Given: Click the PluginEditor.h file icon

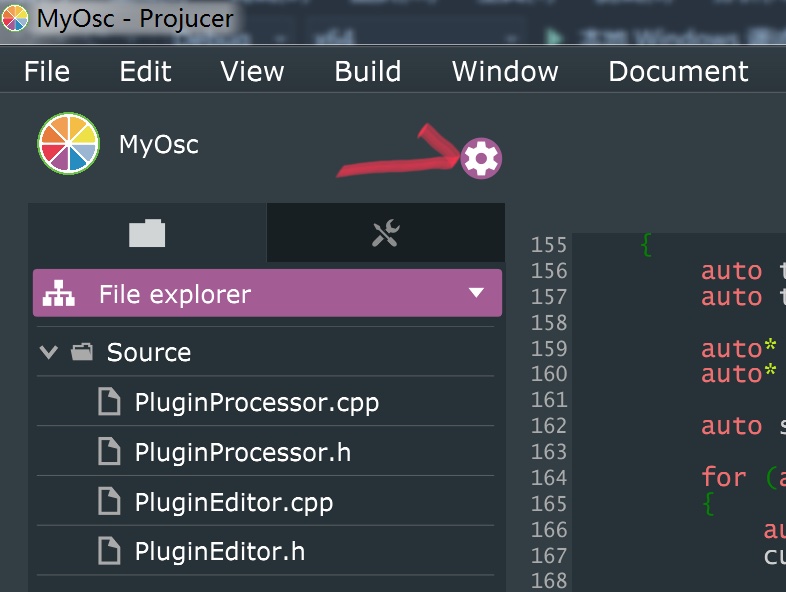Looking at the screenshot, I should (108, 551).
